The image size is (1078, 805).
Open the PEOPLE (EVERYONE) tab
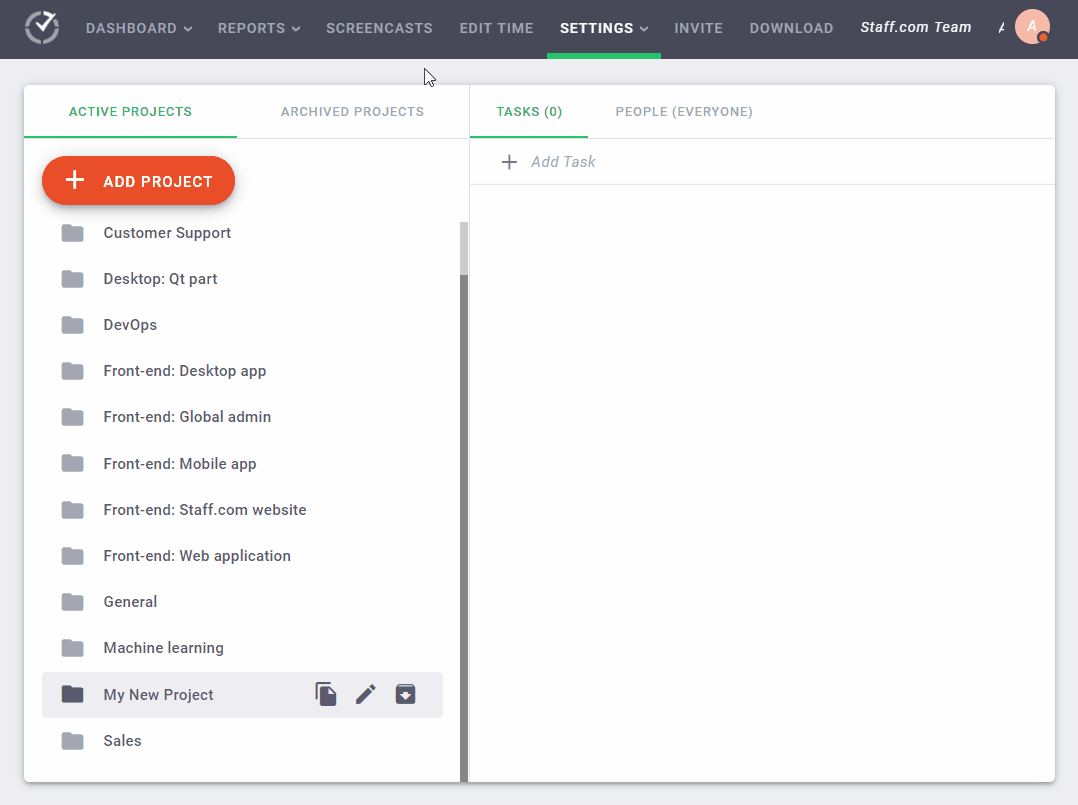click(684, 111)
